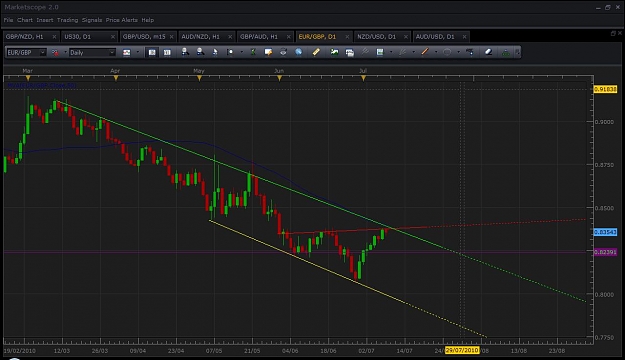
Task: Click the green icon right of the eraser
Action: tap(505, 52)
